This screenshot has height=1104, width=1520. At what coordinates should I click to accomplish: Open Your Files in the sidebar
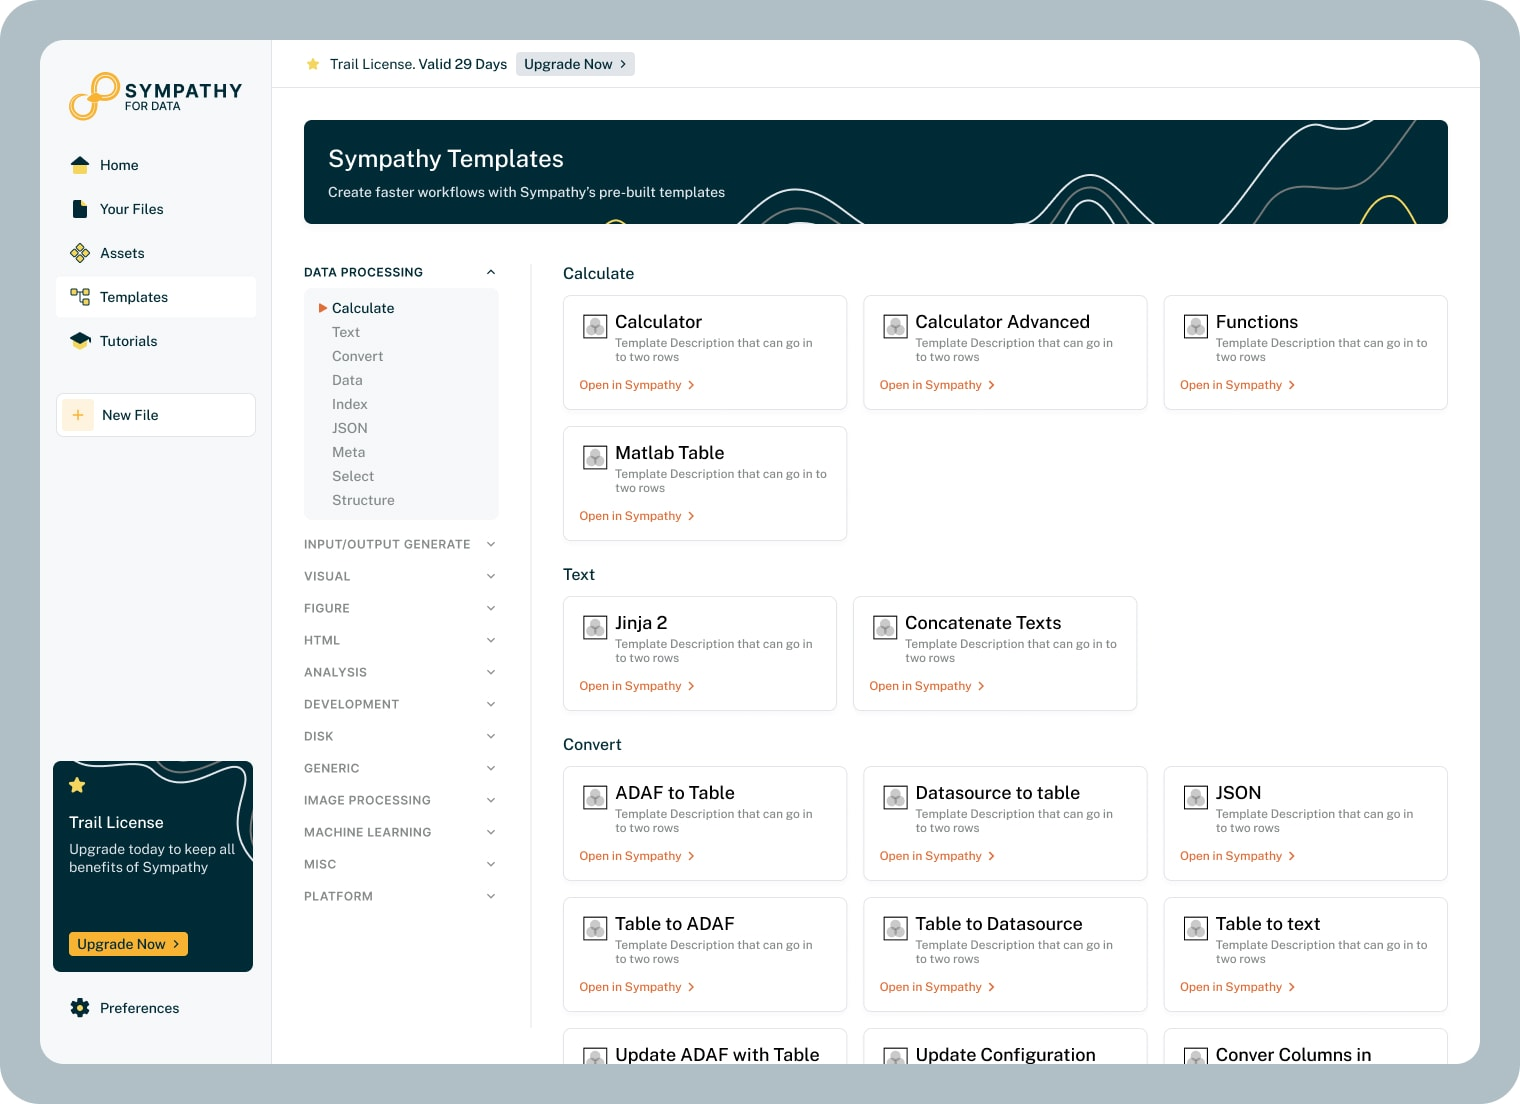[156, 209]
